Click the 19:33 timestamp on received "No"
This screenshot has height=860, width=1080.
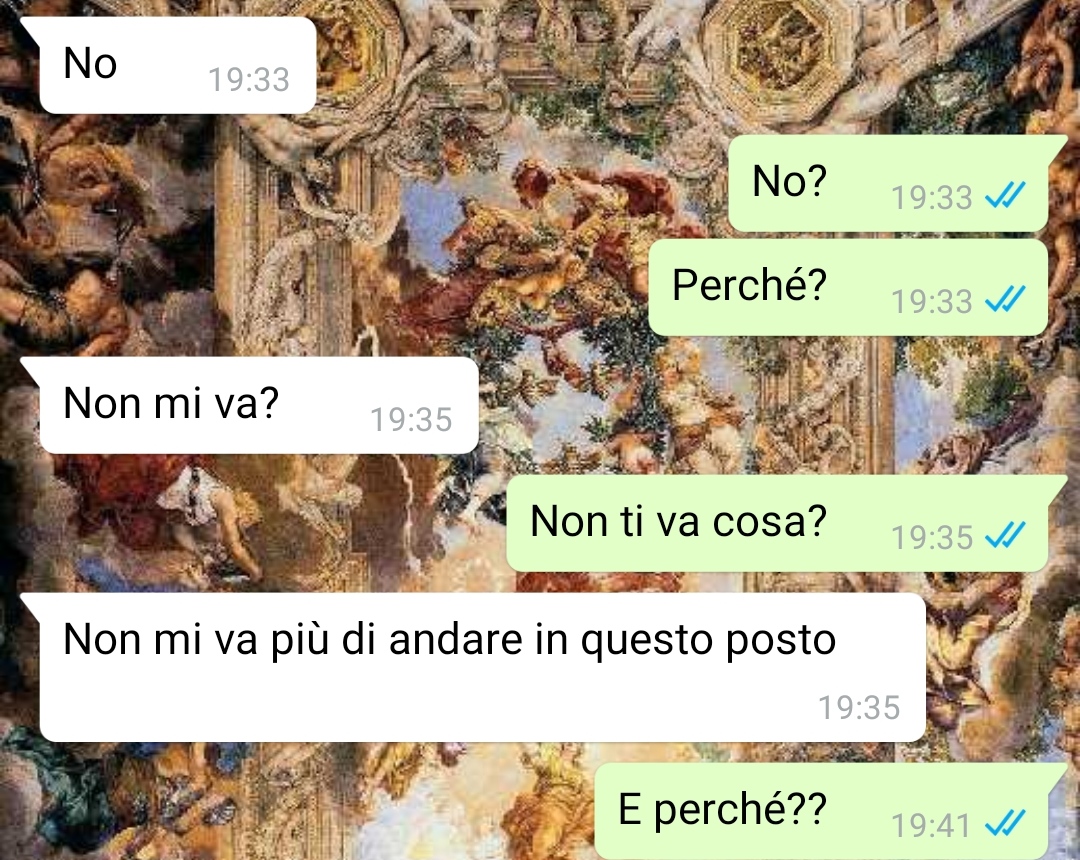click(249, 80)
